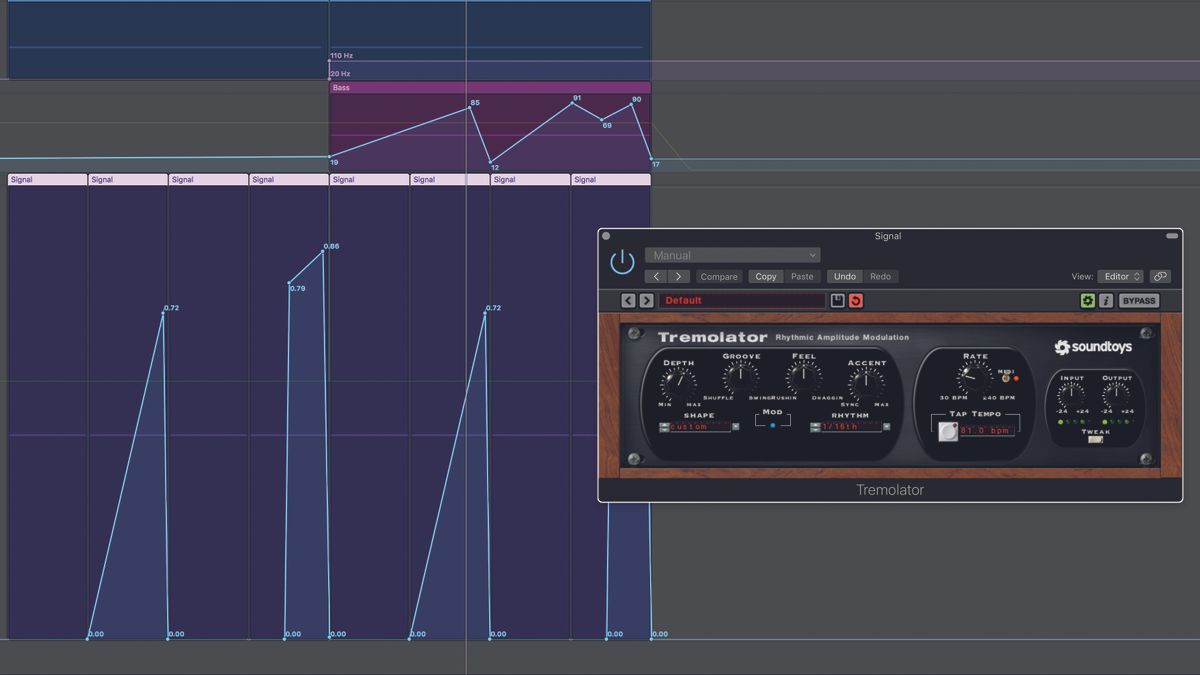The height and width of the screenshot is (675, 1200).
Task: Click the Tweak button below the output meters
Action: click(1095, 440)
